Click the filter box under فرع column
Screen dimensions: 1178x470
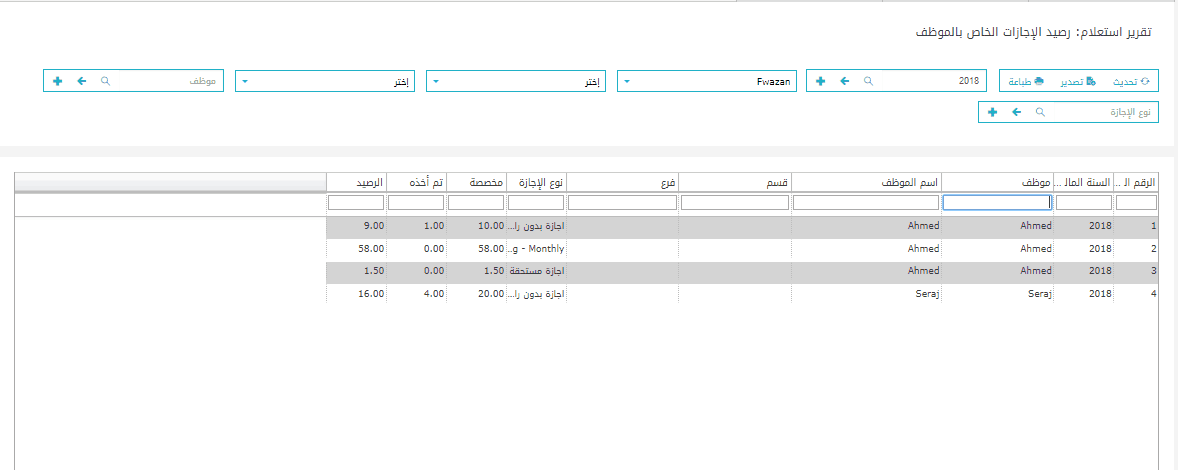coord(623,203)
